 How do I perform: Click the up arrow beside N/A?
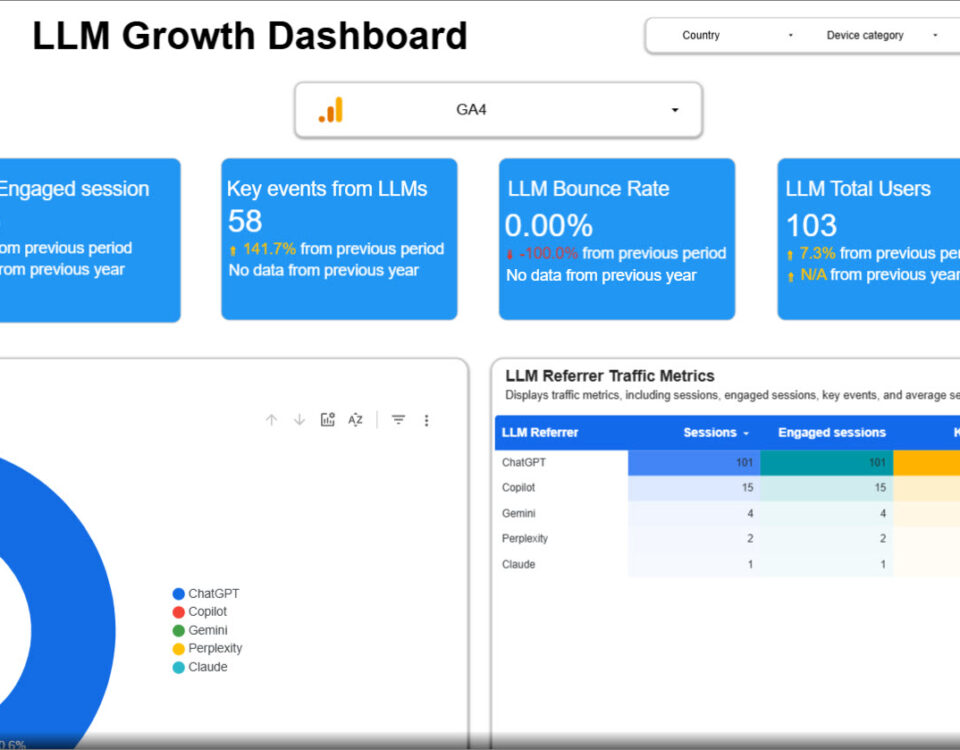[790, 276]
